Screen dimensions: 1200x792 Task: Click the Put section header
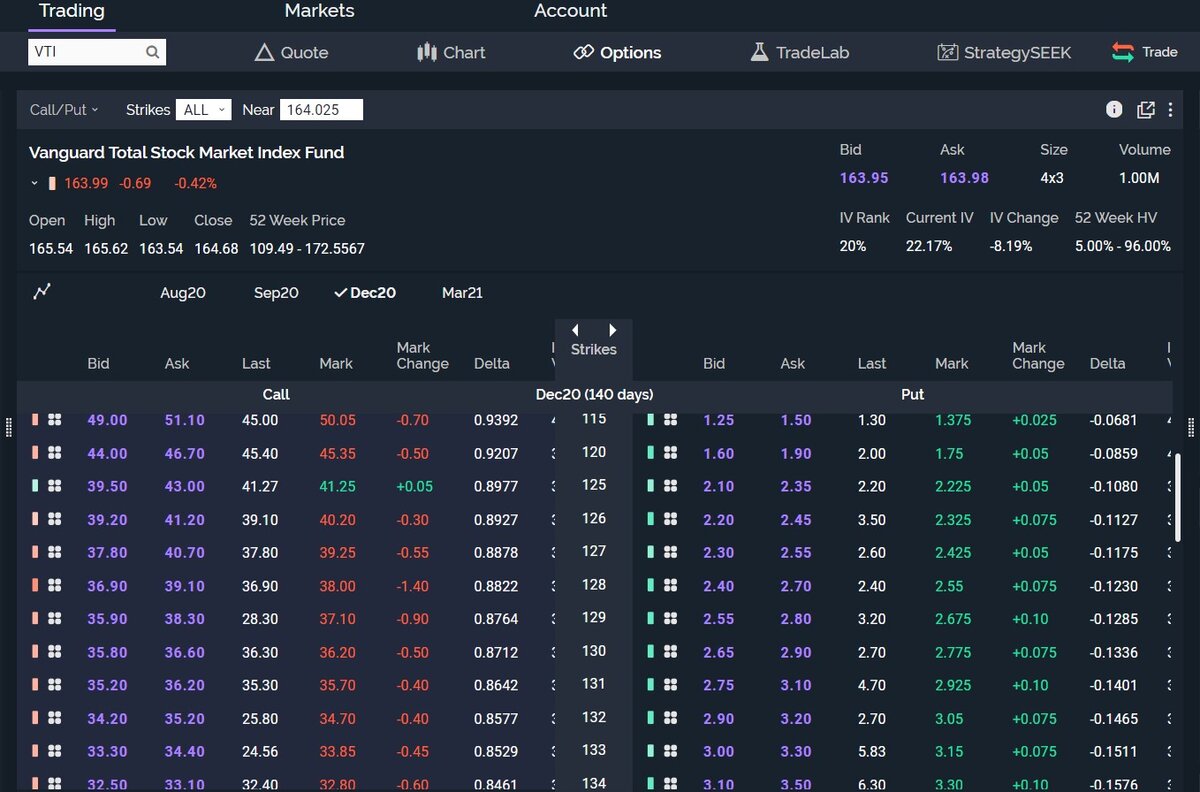[912, 394]
